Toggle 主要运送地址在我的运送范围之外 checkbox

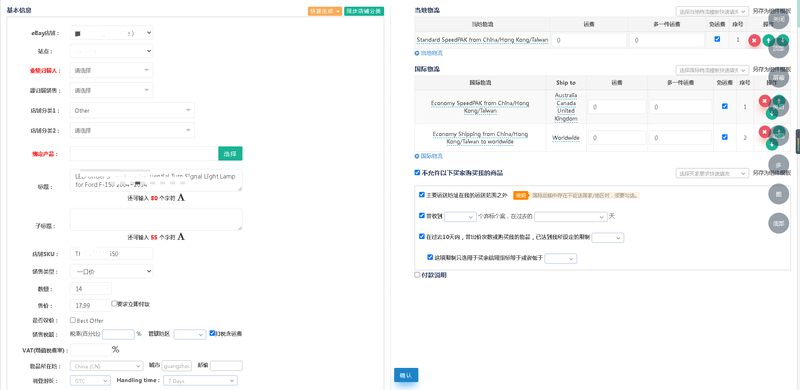[421, 194]
